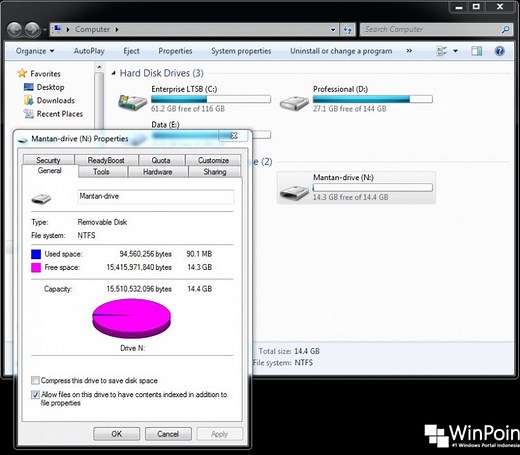This screenshot has height=455, width=520.
Task: Click the Back navigation arrow
Action: [14, 30]
